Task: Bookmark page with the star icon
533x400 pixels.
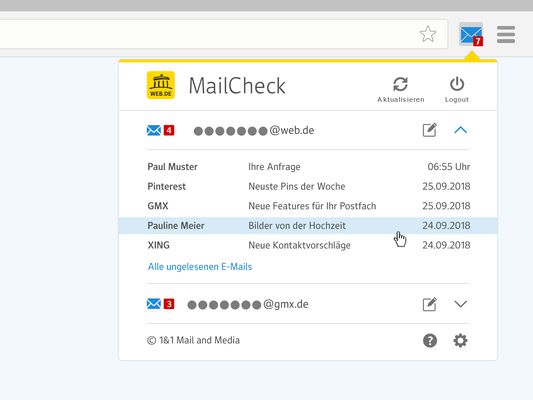Action: [x=428, y=34]
